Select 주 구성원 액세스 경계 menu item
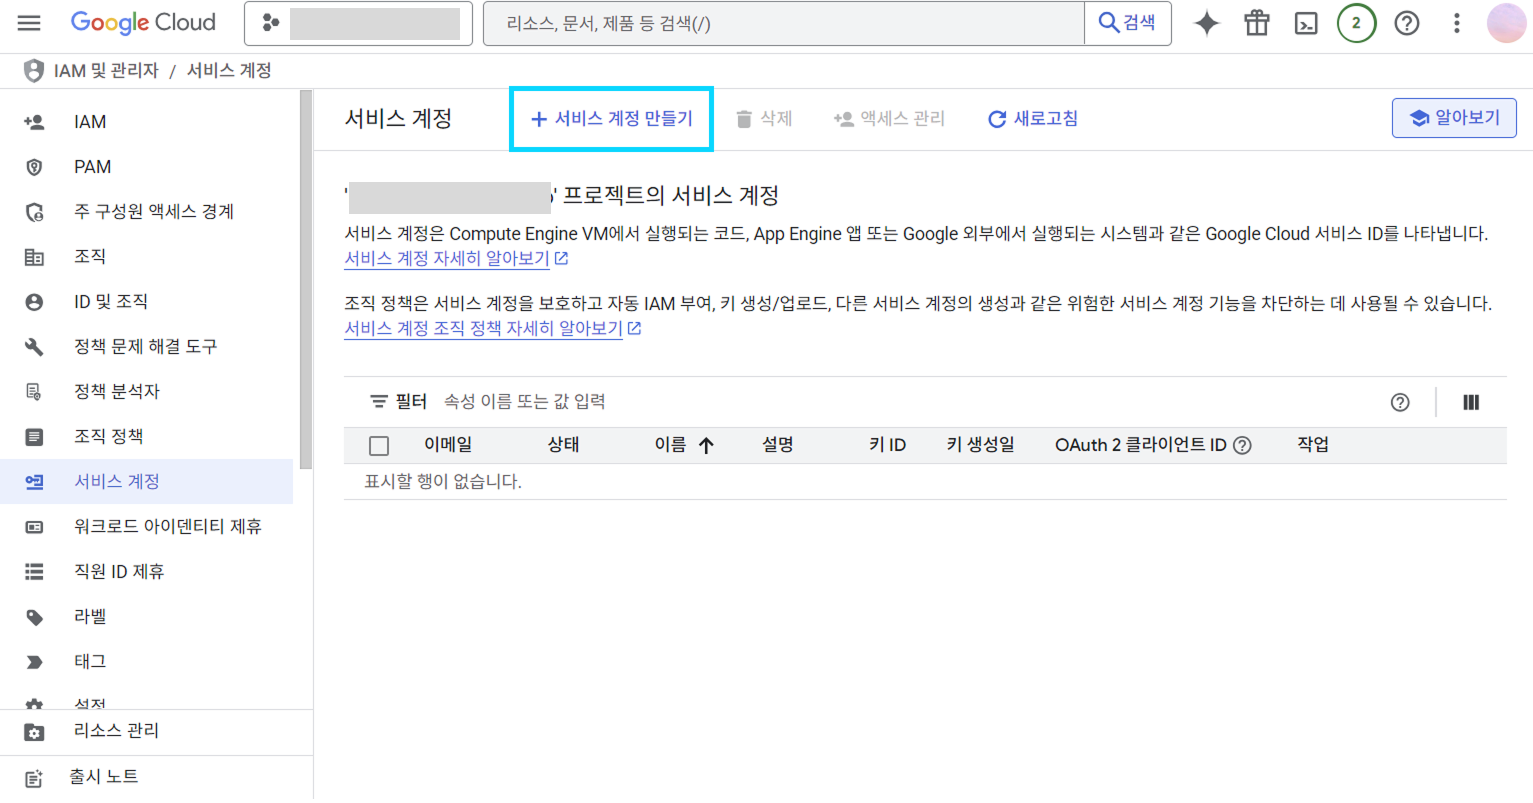The height and width of the screenshot is (803, 1533). (147, 212)
